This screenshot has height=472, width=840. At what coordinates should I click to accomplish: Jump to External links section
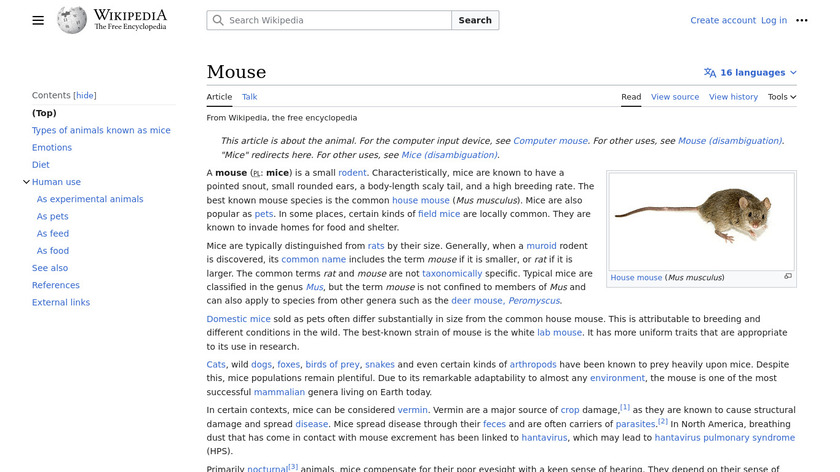point(61,302)
